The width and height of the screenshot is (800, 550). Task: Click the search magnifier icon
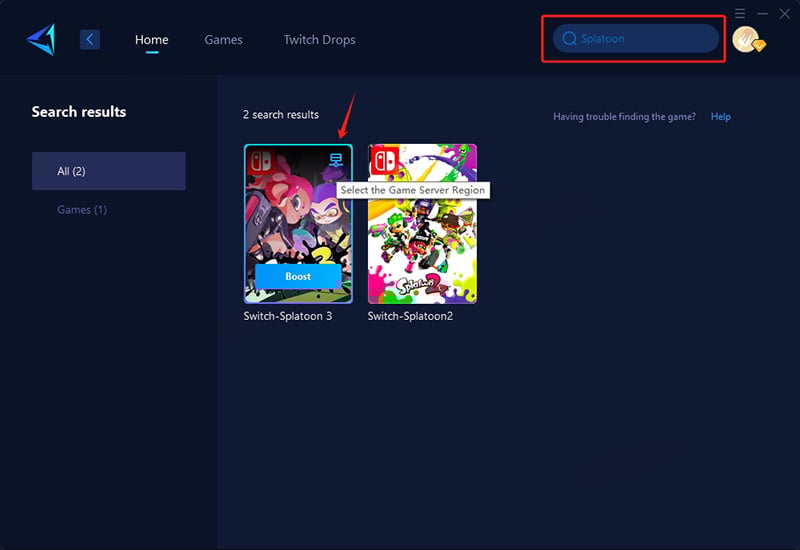pyautogui.click(x=569, y=38)
